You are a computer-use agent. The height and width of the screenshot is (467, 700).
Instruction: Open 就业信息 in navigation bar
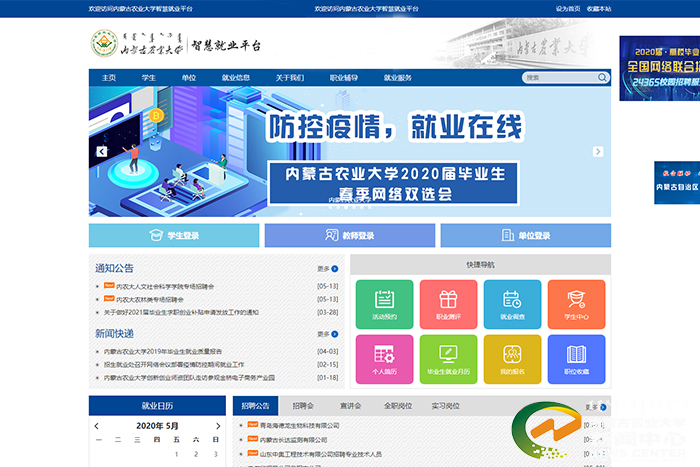236,77
